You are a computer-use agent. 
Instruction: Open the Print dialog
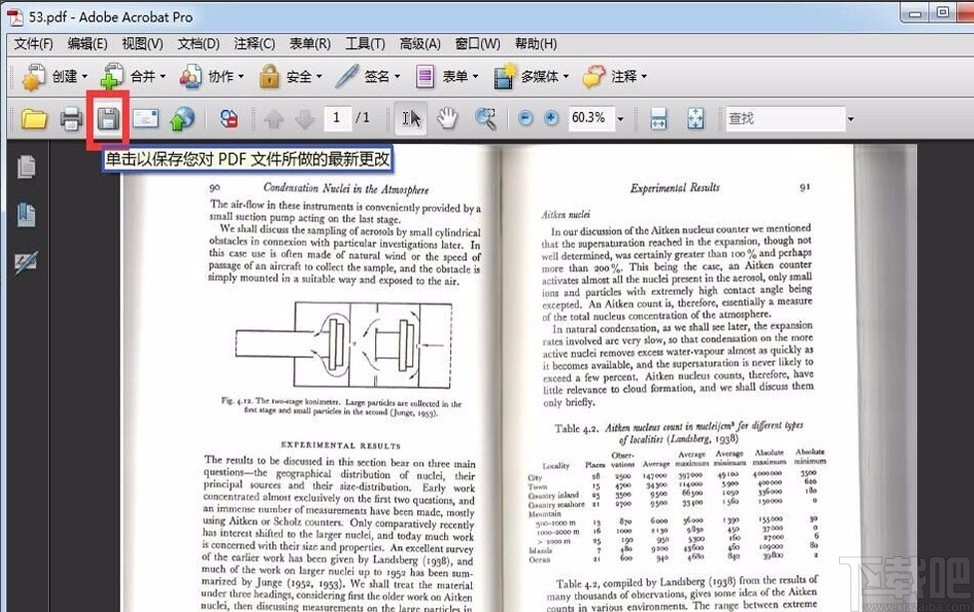71,118
